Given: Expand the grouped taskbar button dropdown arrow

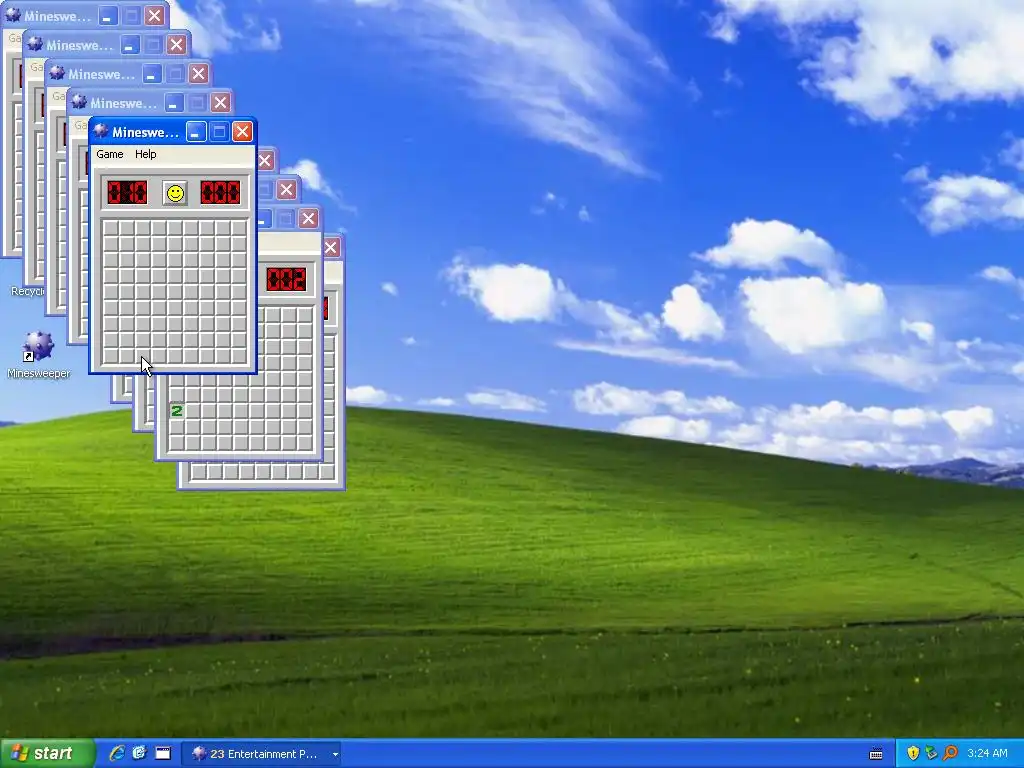Looking at the screenshot, I should point(335,754).
